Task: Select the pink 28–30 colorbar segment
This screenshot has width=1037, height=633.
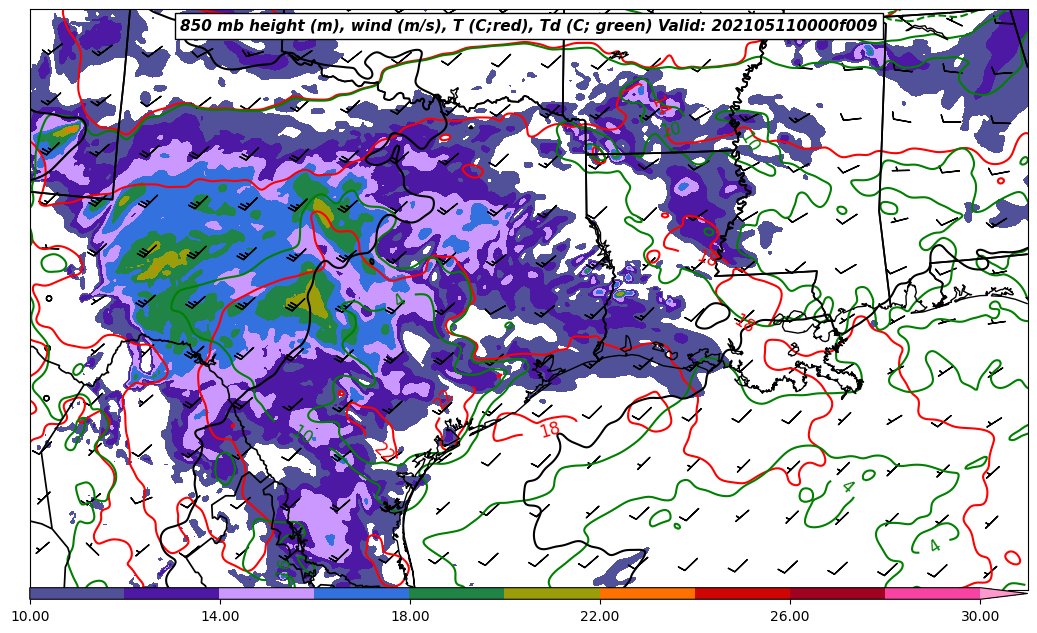Action: 933,593
